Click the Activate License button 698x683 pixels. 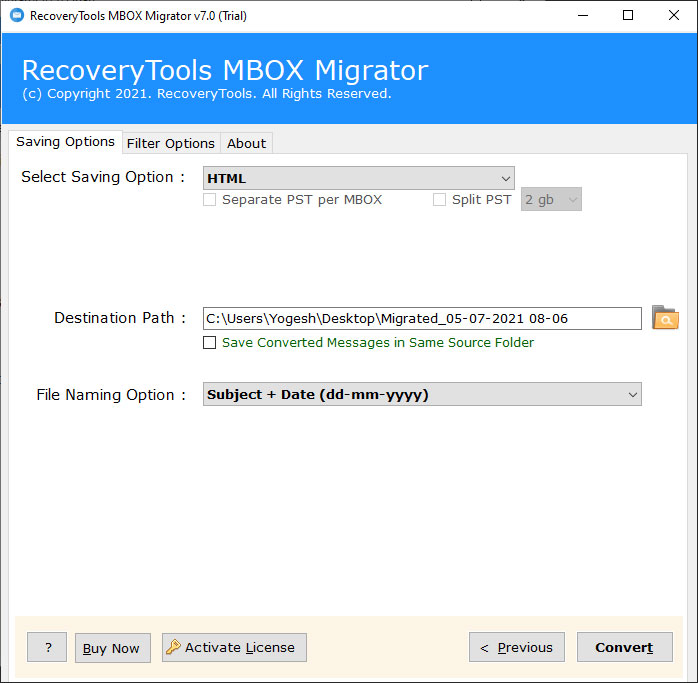(234, 647)
